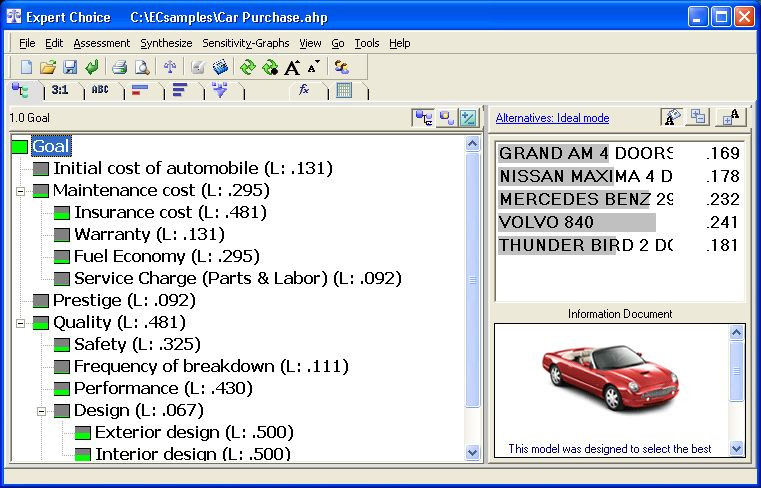Select the Prestige node
This screenshot has height=488, width=761.
click(x=124, y=301)
